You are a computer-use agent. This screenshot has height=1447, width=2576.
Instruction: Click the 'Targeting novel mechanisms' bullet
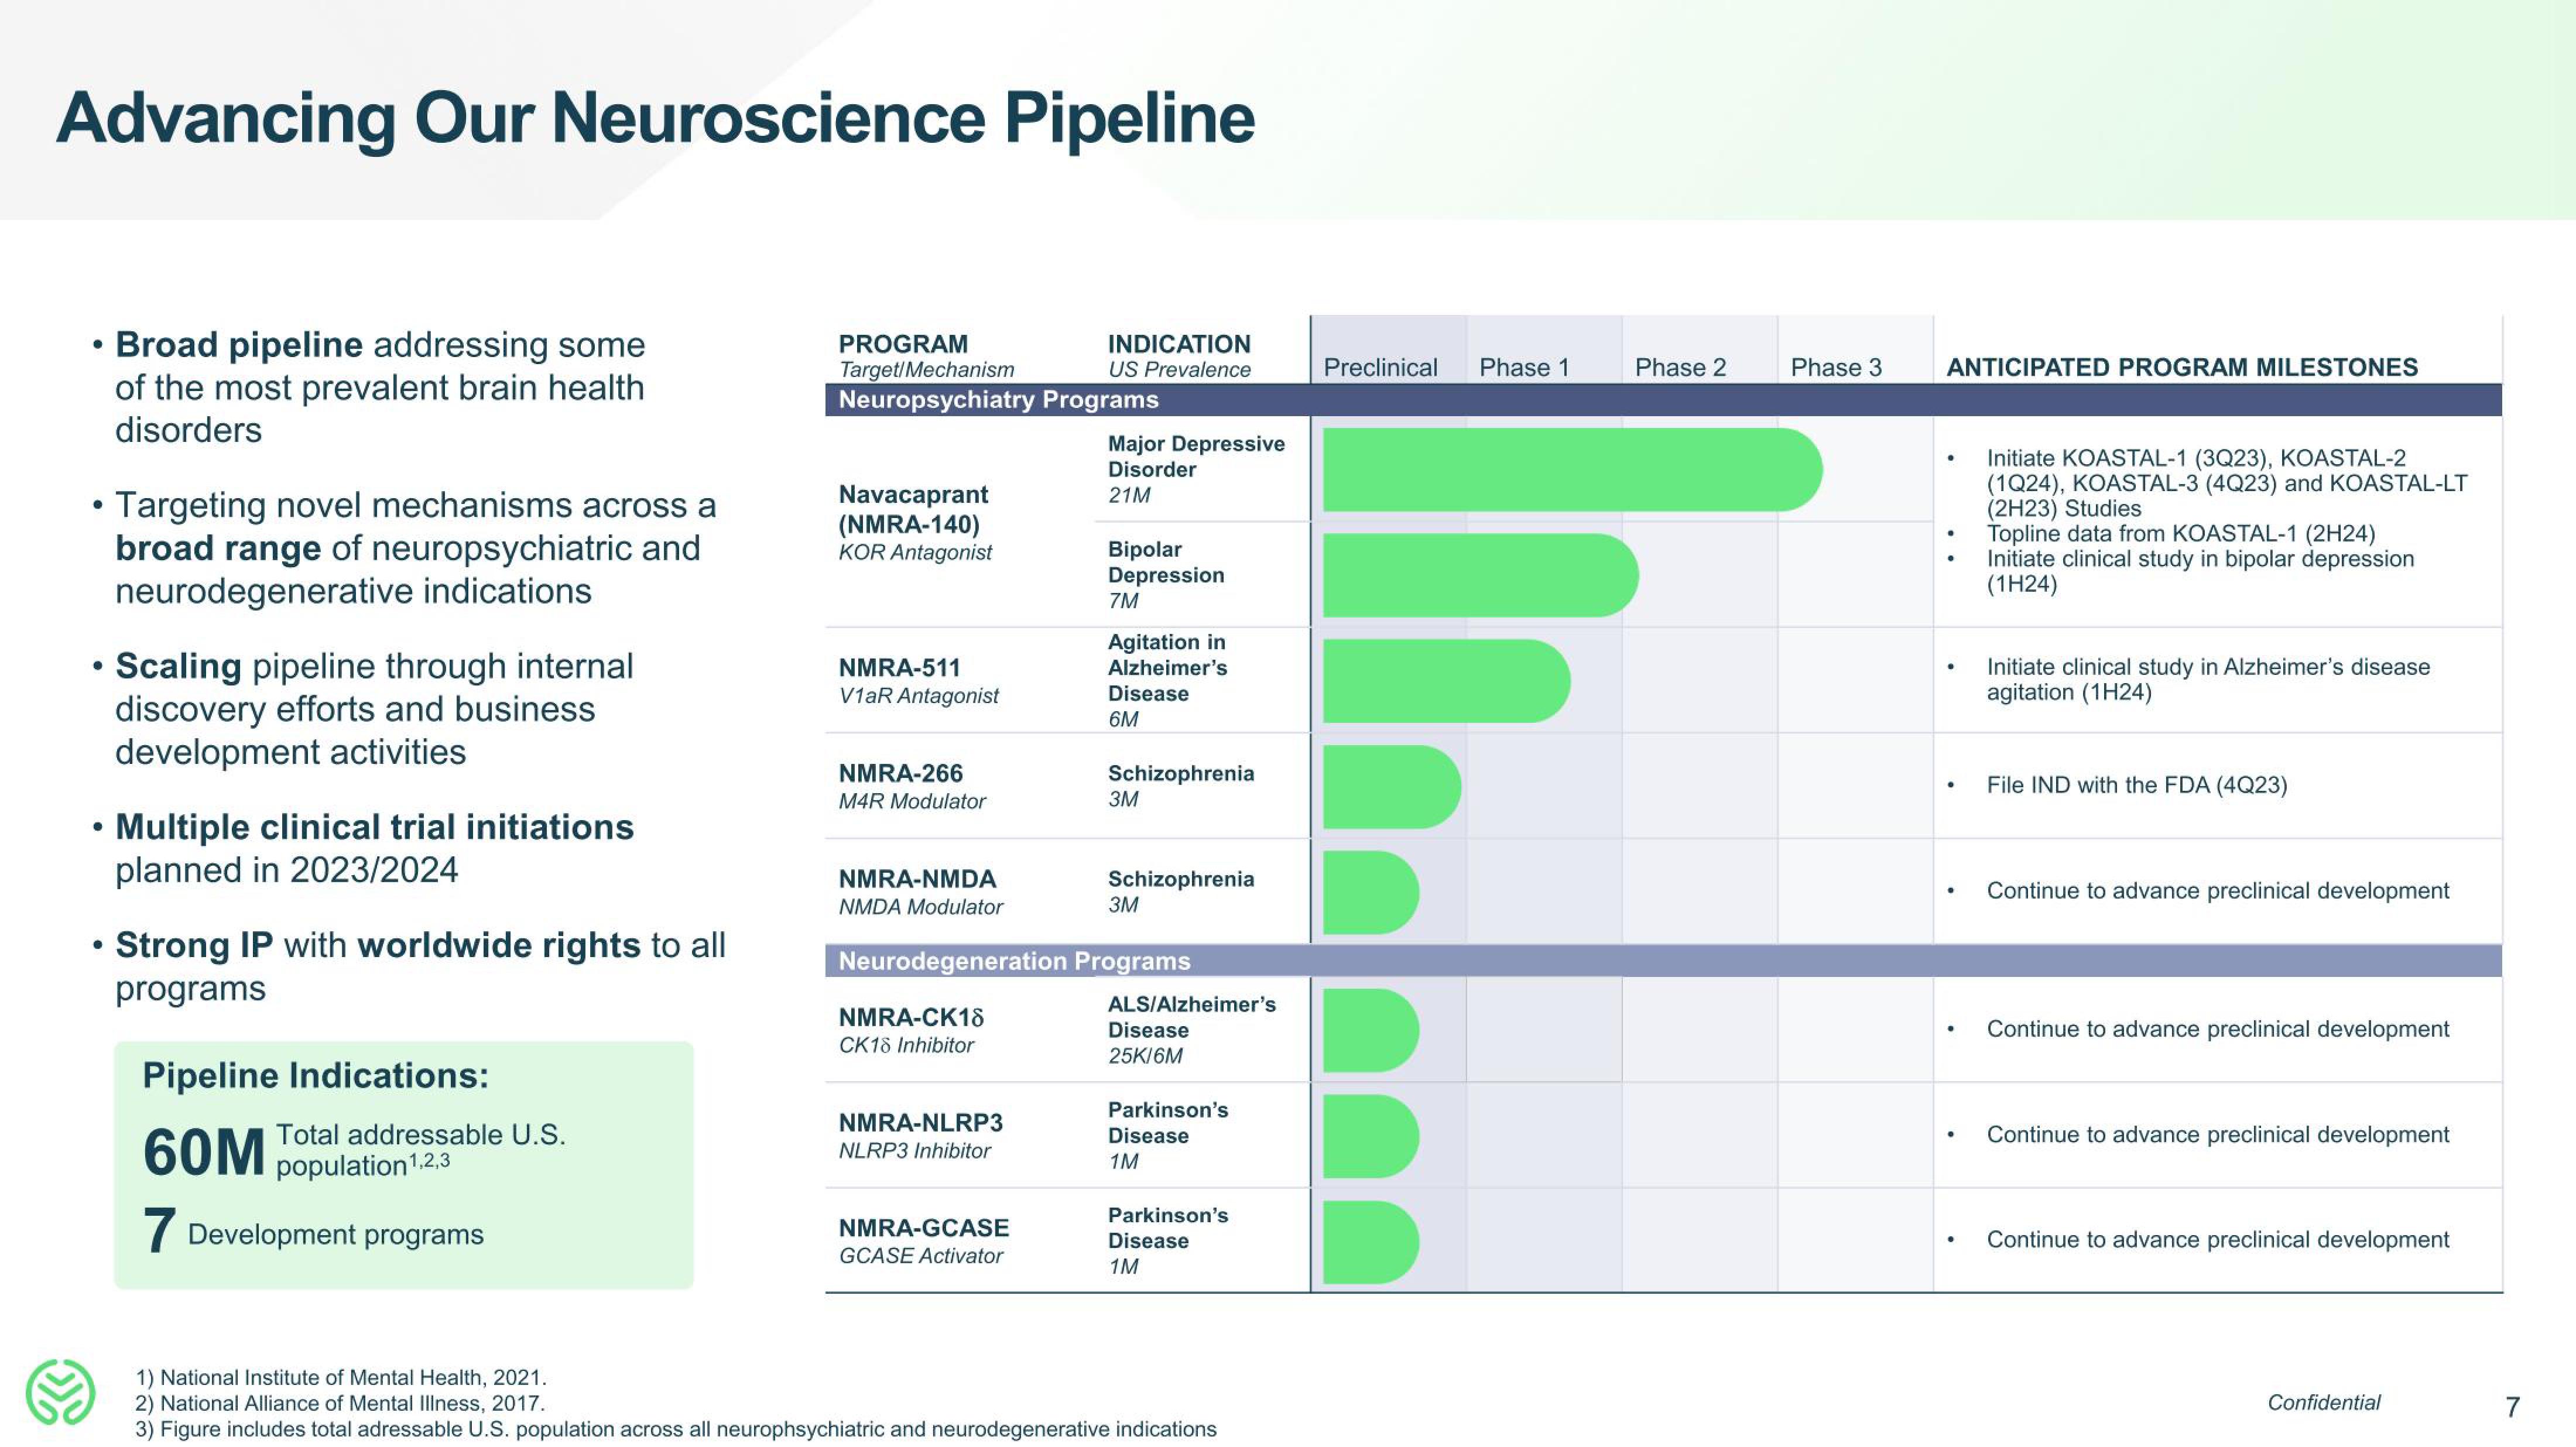[x=415, y=548]
